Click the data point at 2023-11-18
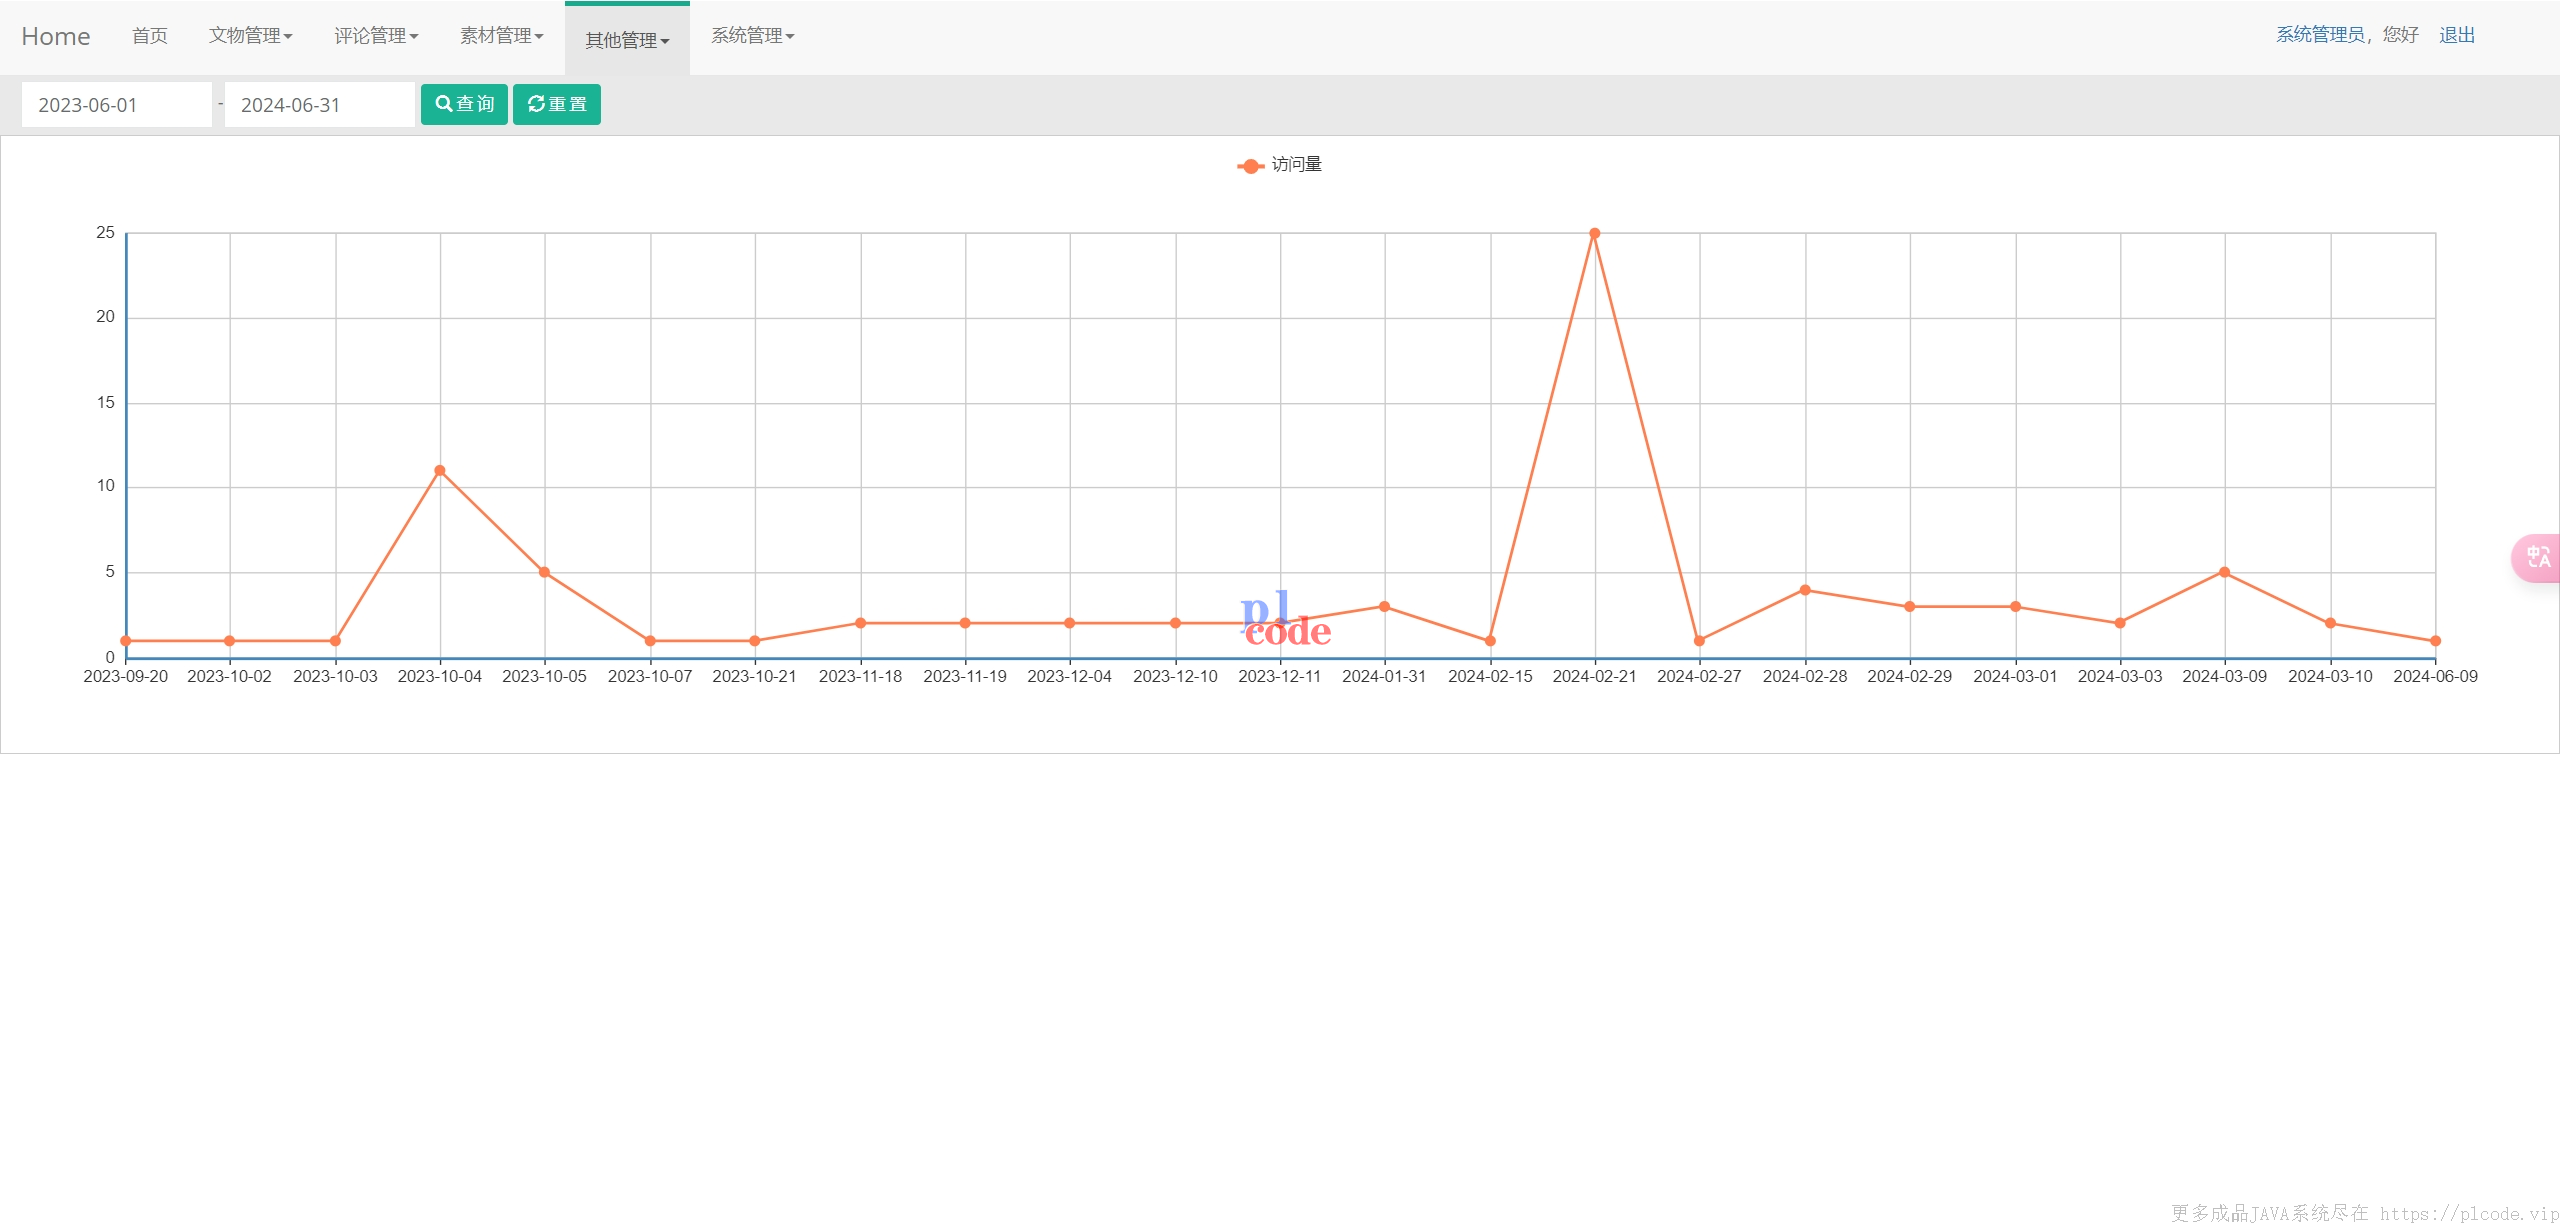Screen dimensions: 2560x1230 (x=860, y=623)
